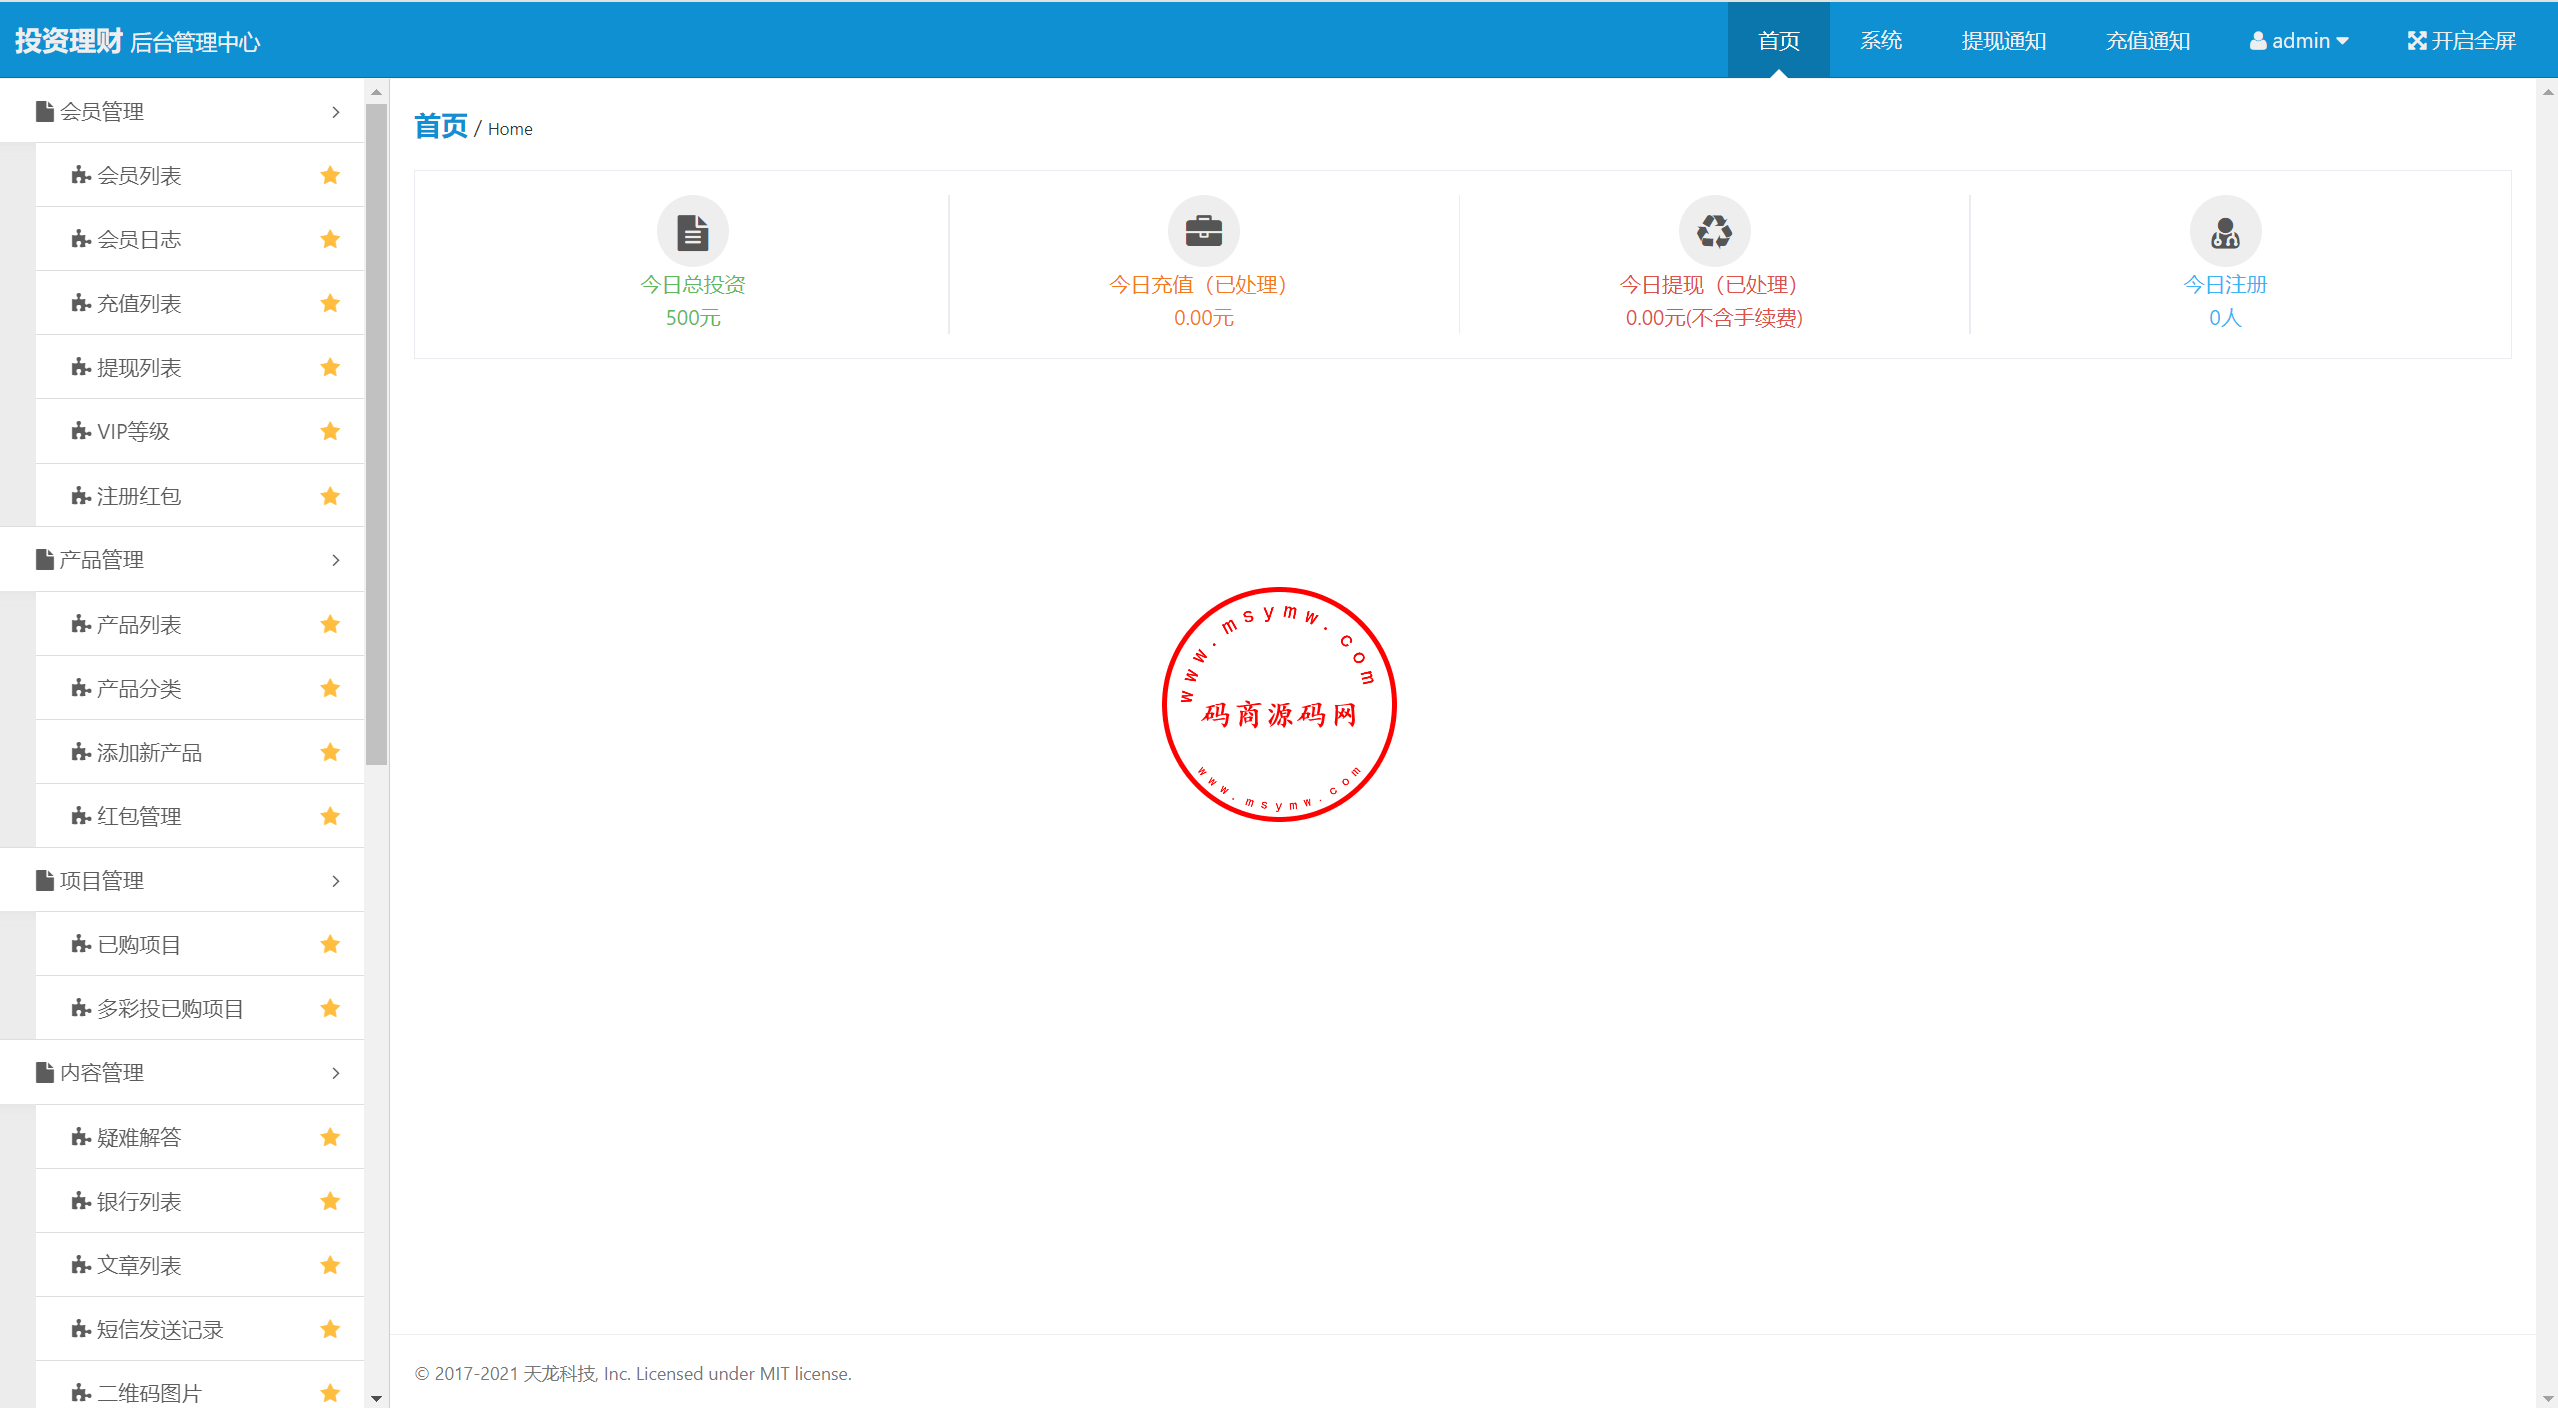Open 会员日志 in sidebar
2558x1408 pixels.
[x=200, y=239]
